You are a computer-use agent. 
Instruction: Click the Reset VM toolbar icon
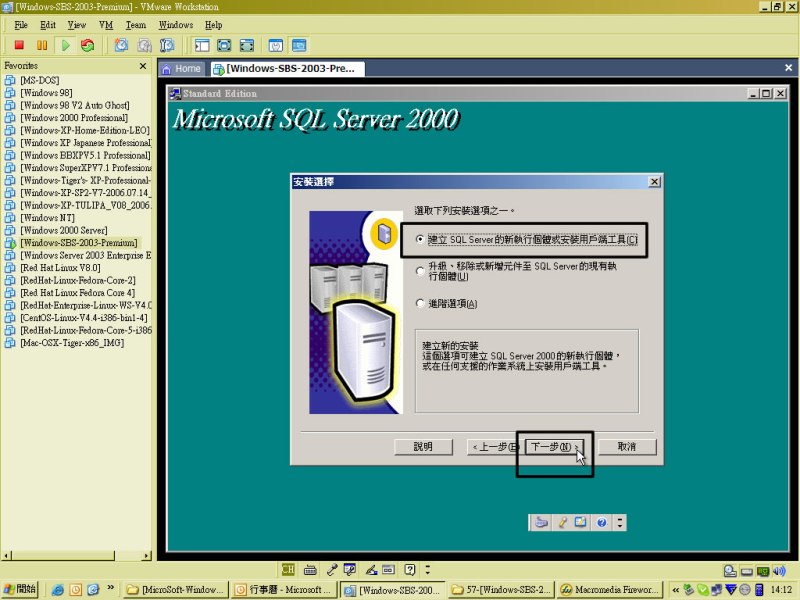88,45
